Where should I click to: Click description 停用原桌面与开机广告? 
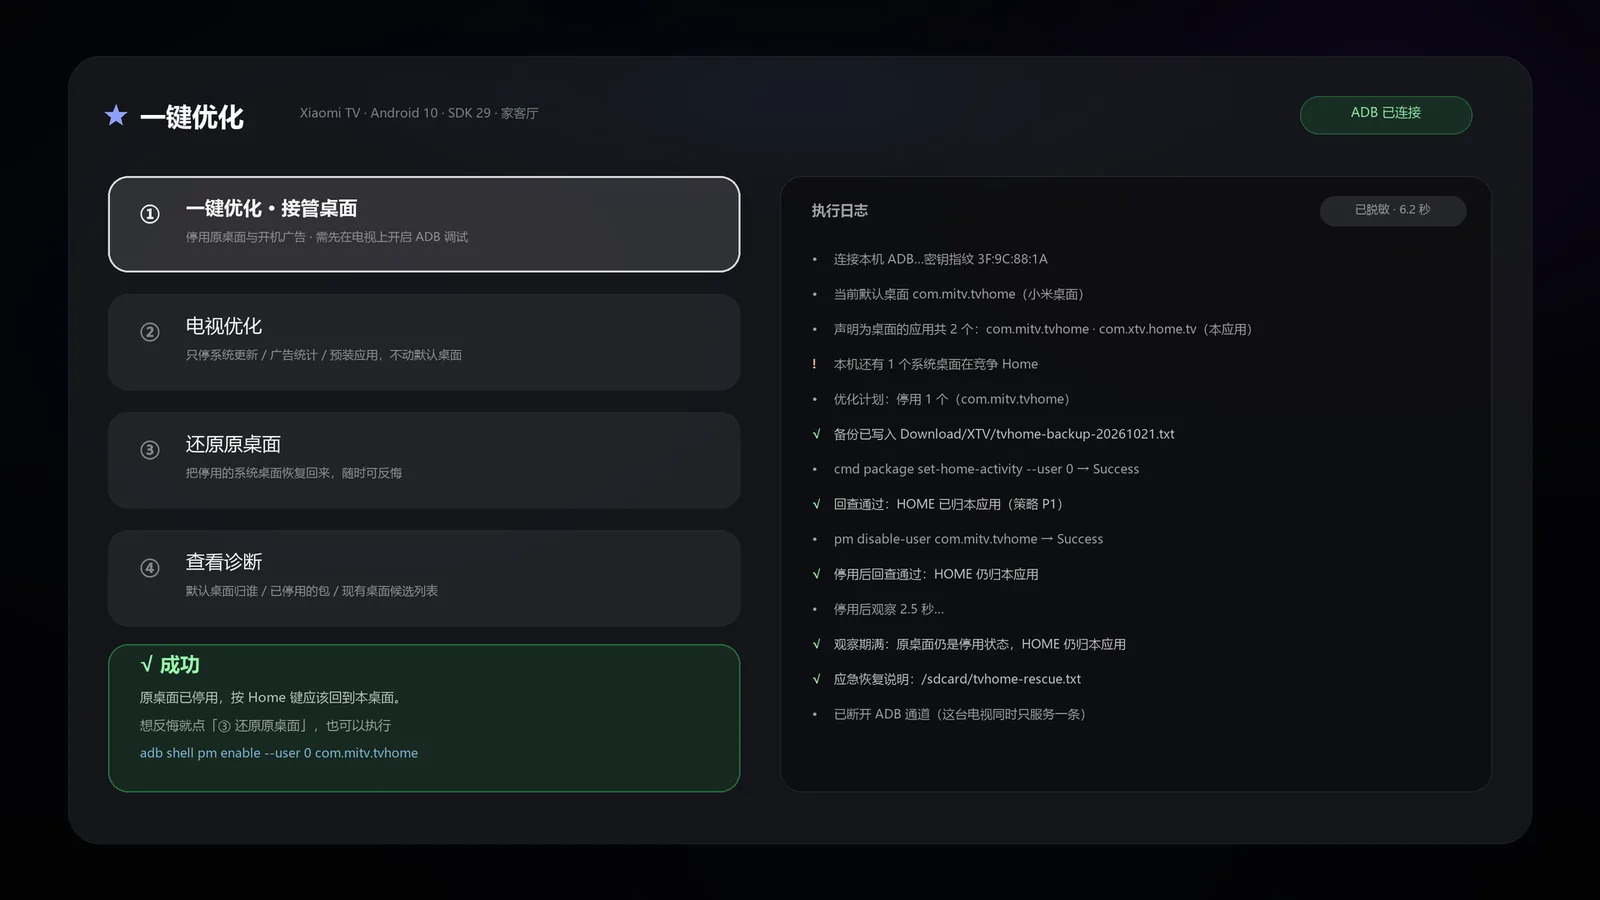click(326, 237)
